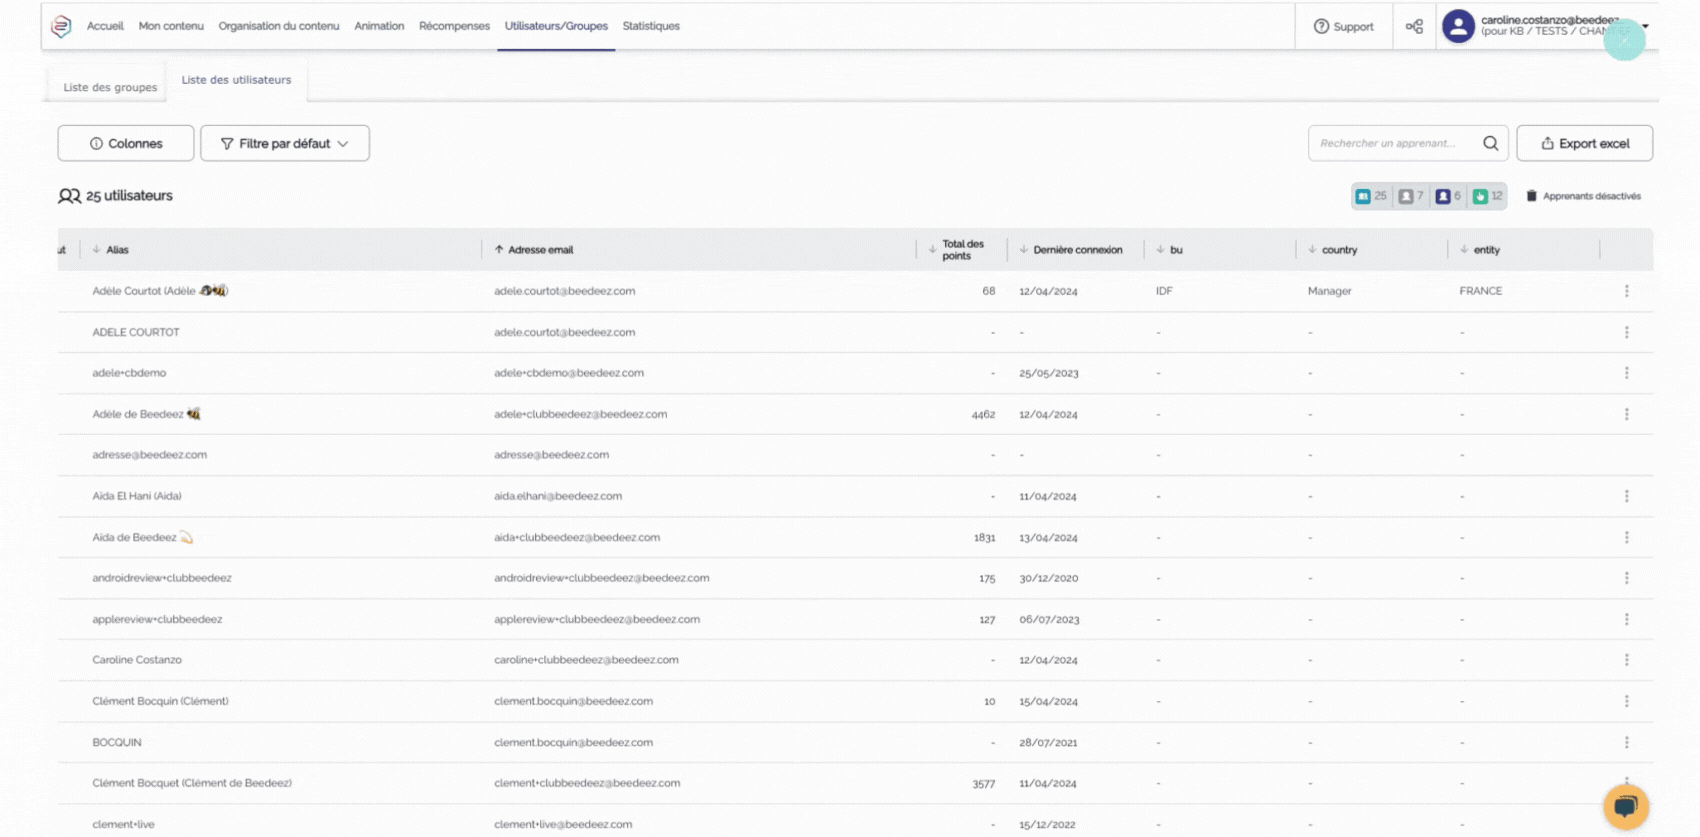This screenshot has width=1700, height=837.
Task: Open row options for Caroline Costanzo
Action: [x=1626, y=660]
